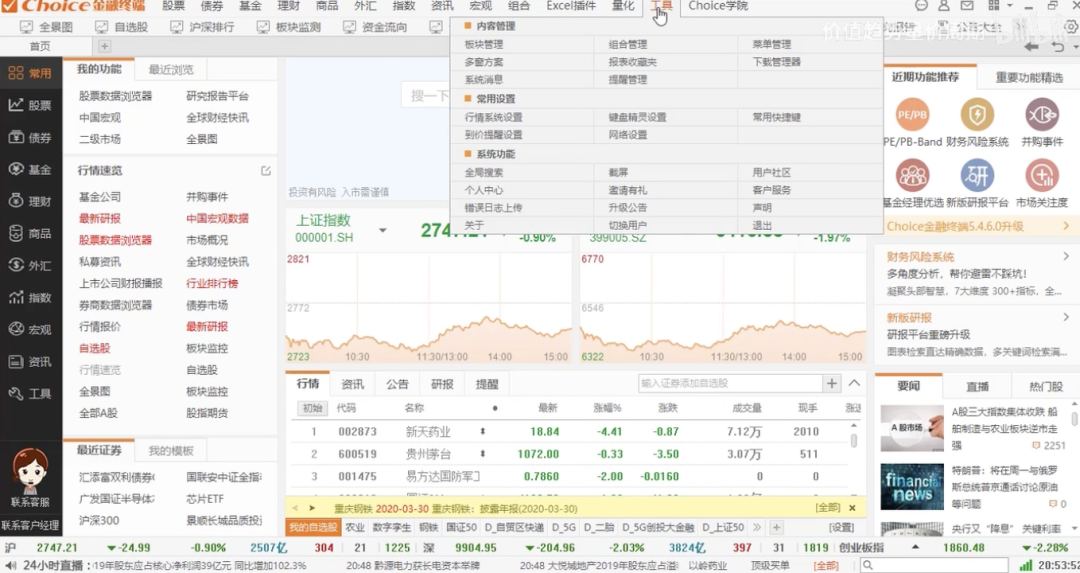
Task: Open the Choice金融终端5.4.6.0升级 notice
Action: 977,226
